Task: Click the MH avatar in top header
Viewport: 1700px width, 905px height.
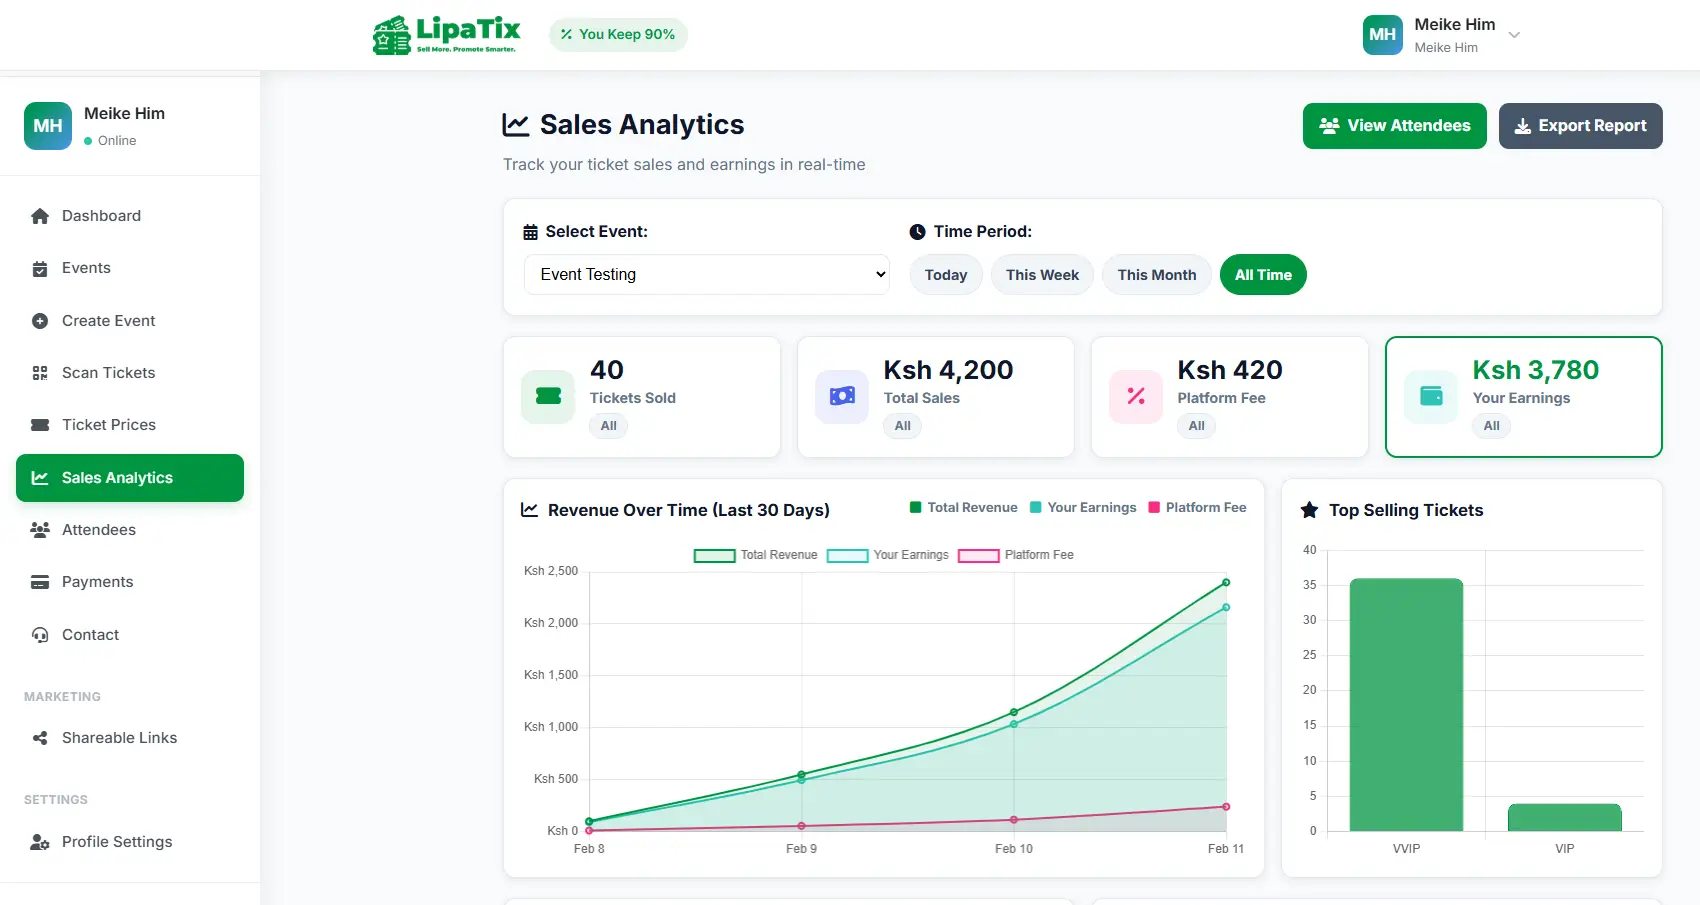Action: (x=1382, y=35)
